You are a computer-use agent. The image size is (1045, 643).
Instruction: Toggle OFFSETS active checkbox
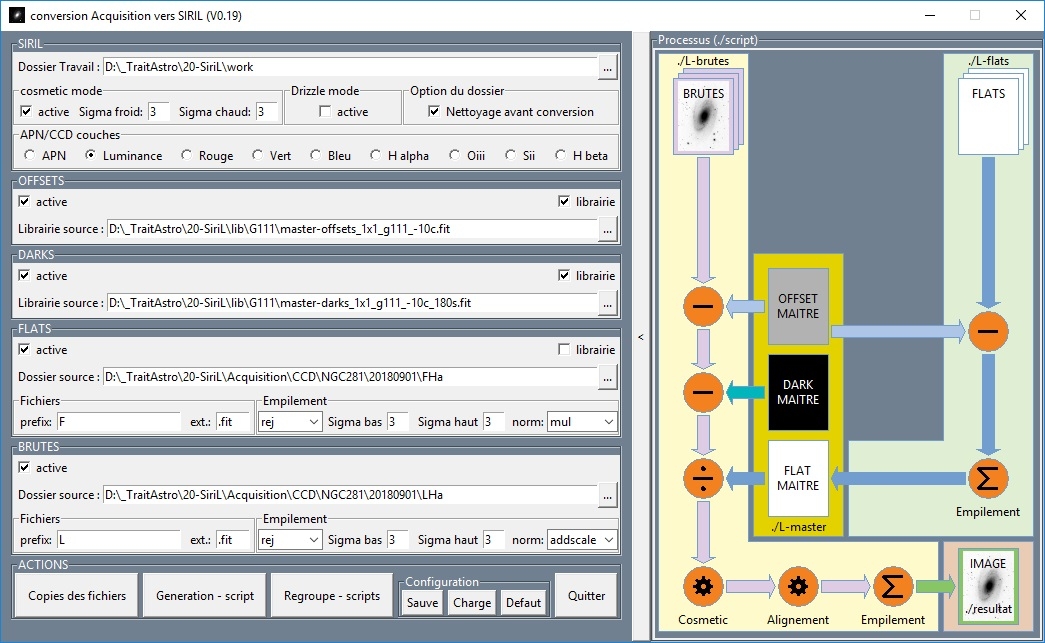pos(24,201)
